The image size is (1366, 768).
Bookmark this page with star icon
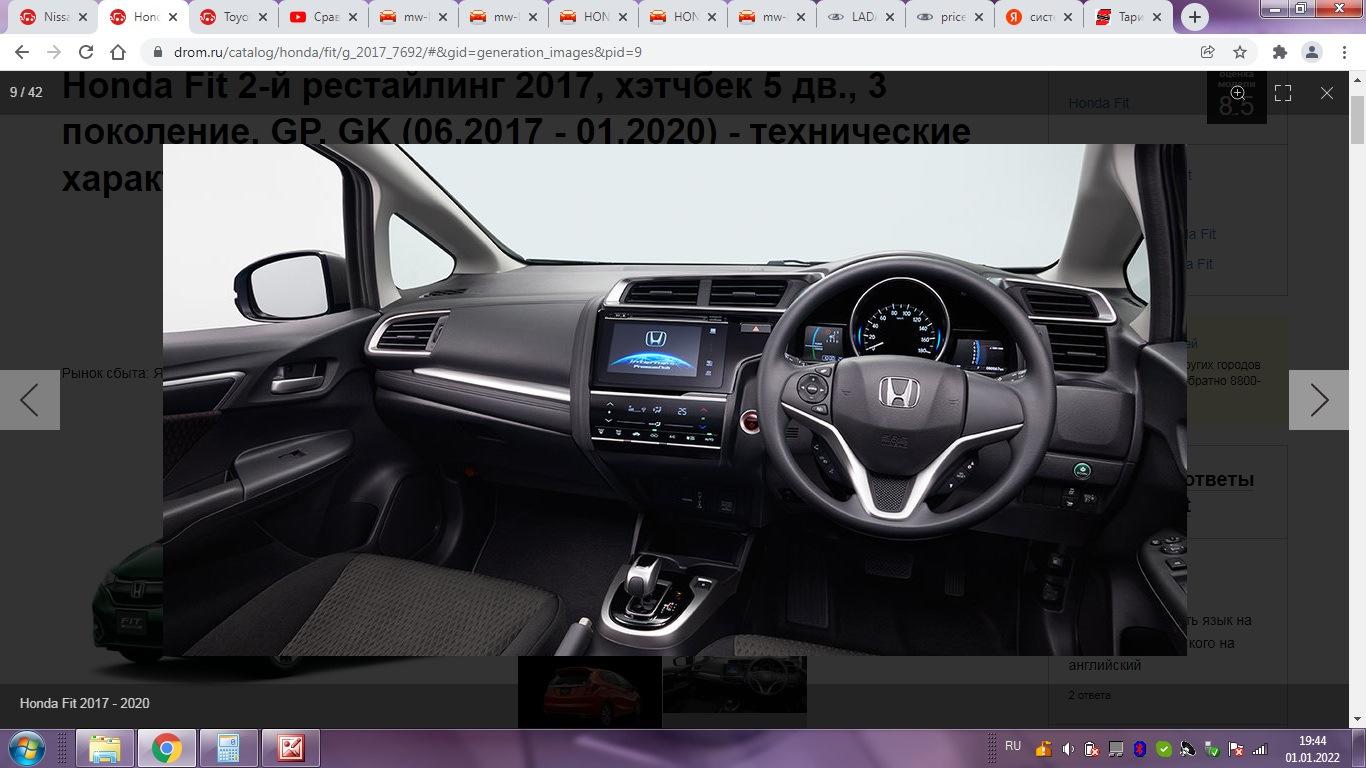coord(1240,52)
